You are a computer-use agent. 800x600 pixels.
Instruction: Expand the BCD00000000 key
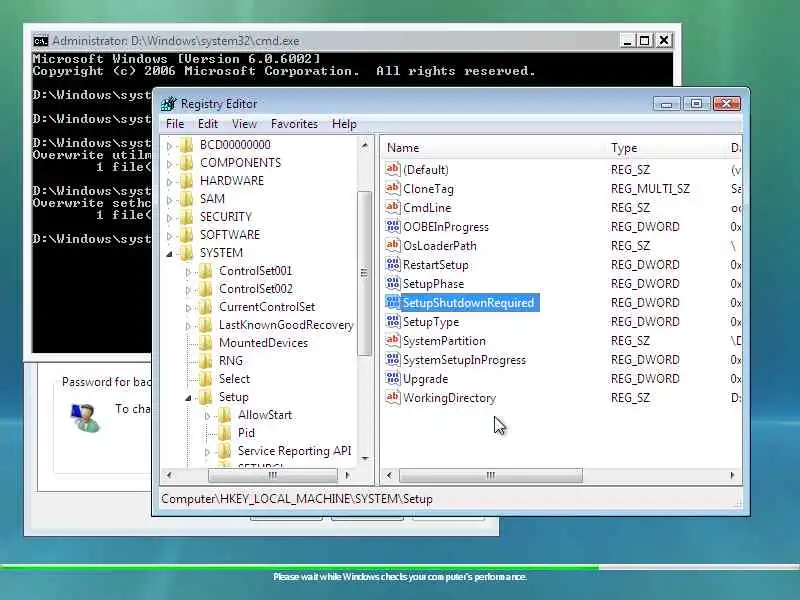point(169,146)
